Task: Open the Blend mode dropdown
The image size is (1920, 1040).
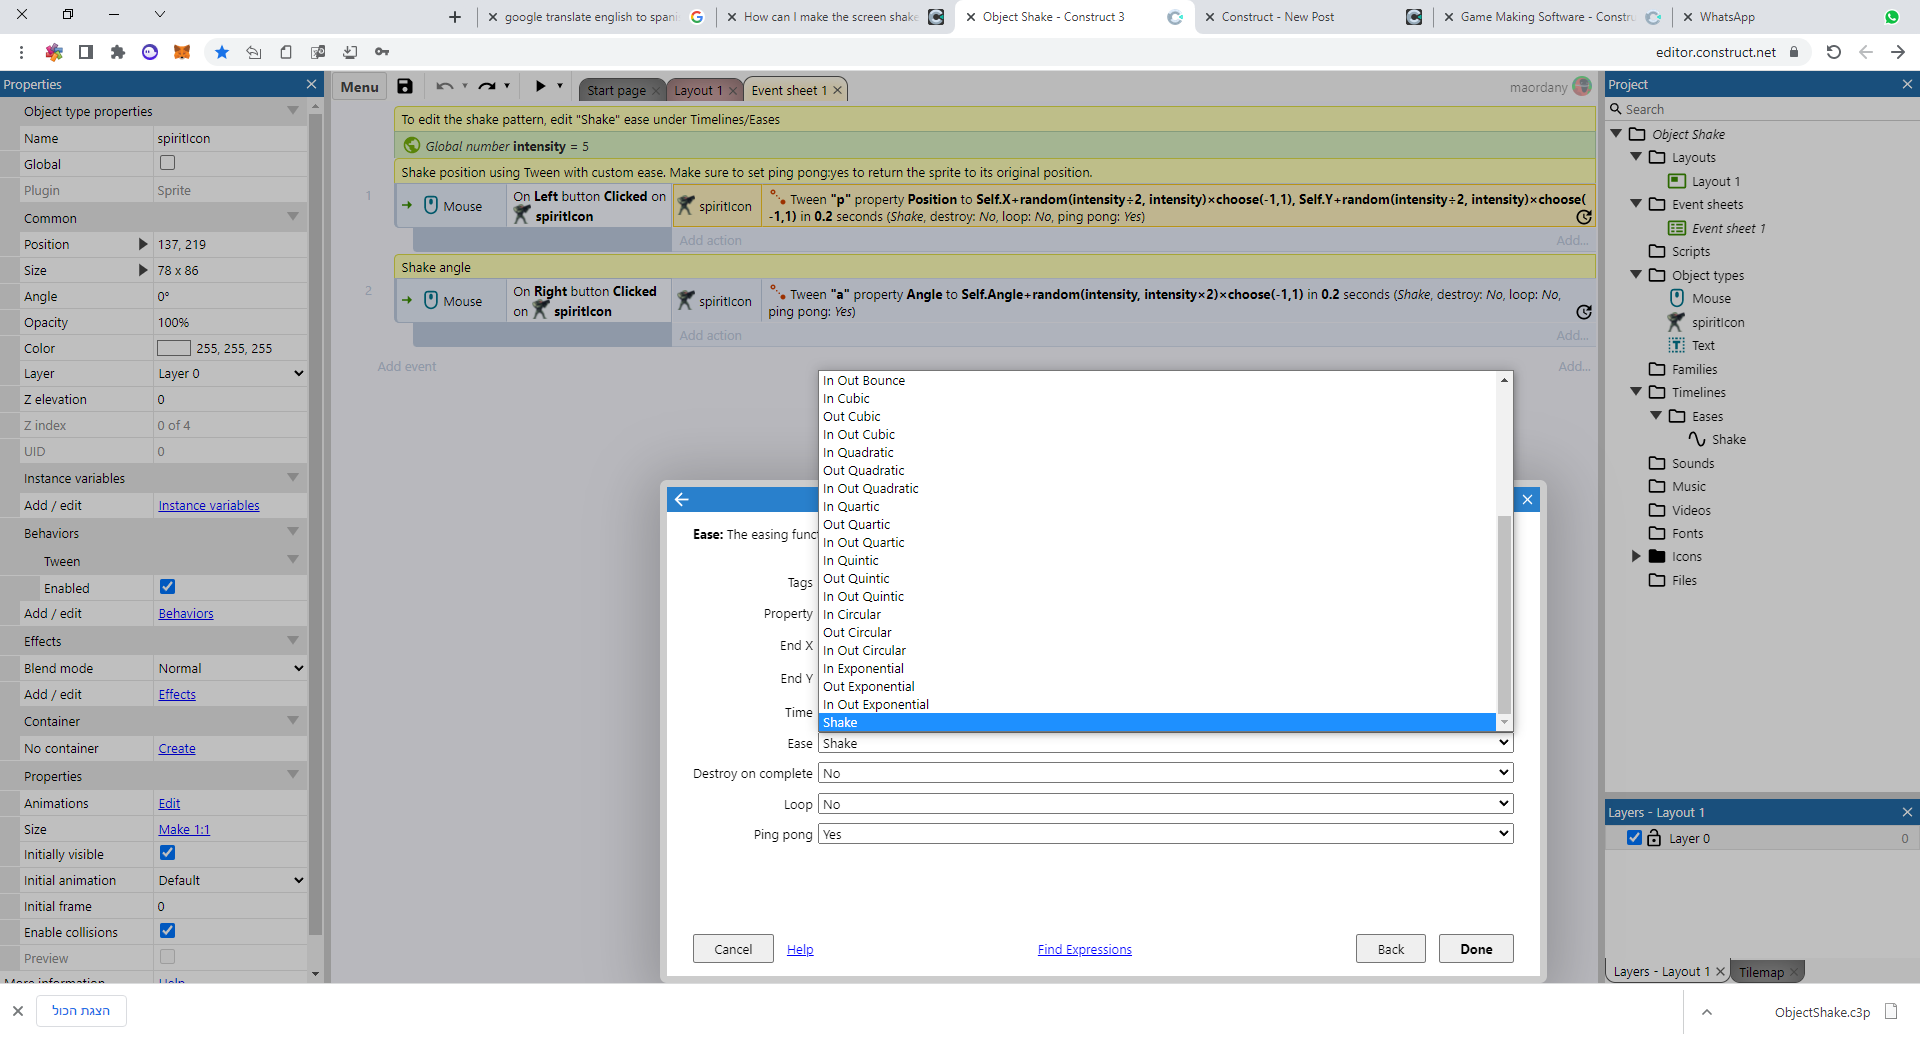Action: (230, 668)
